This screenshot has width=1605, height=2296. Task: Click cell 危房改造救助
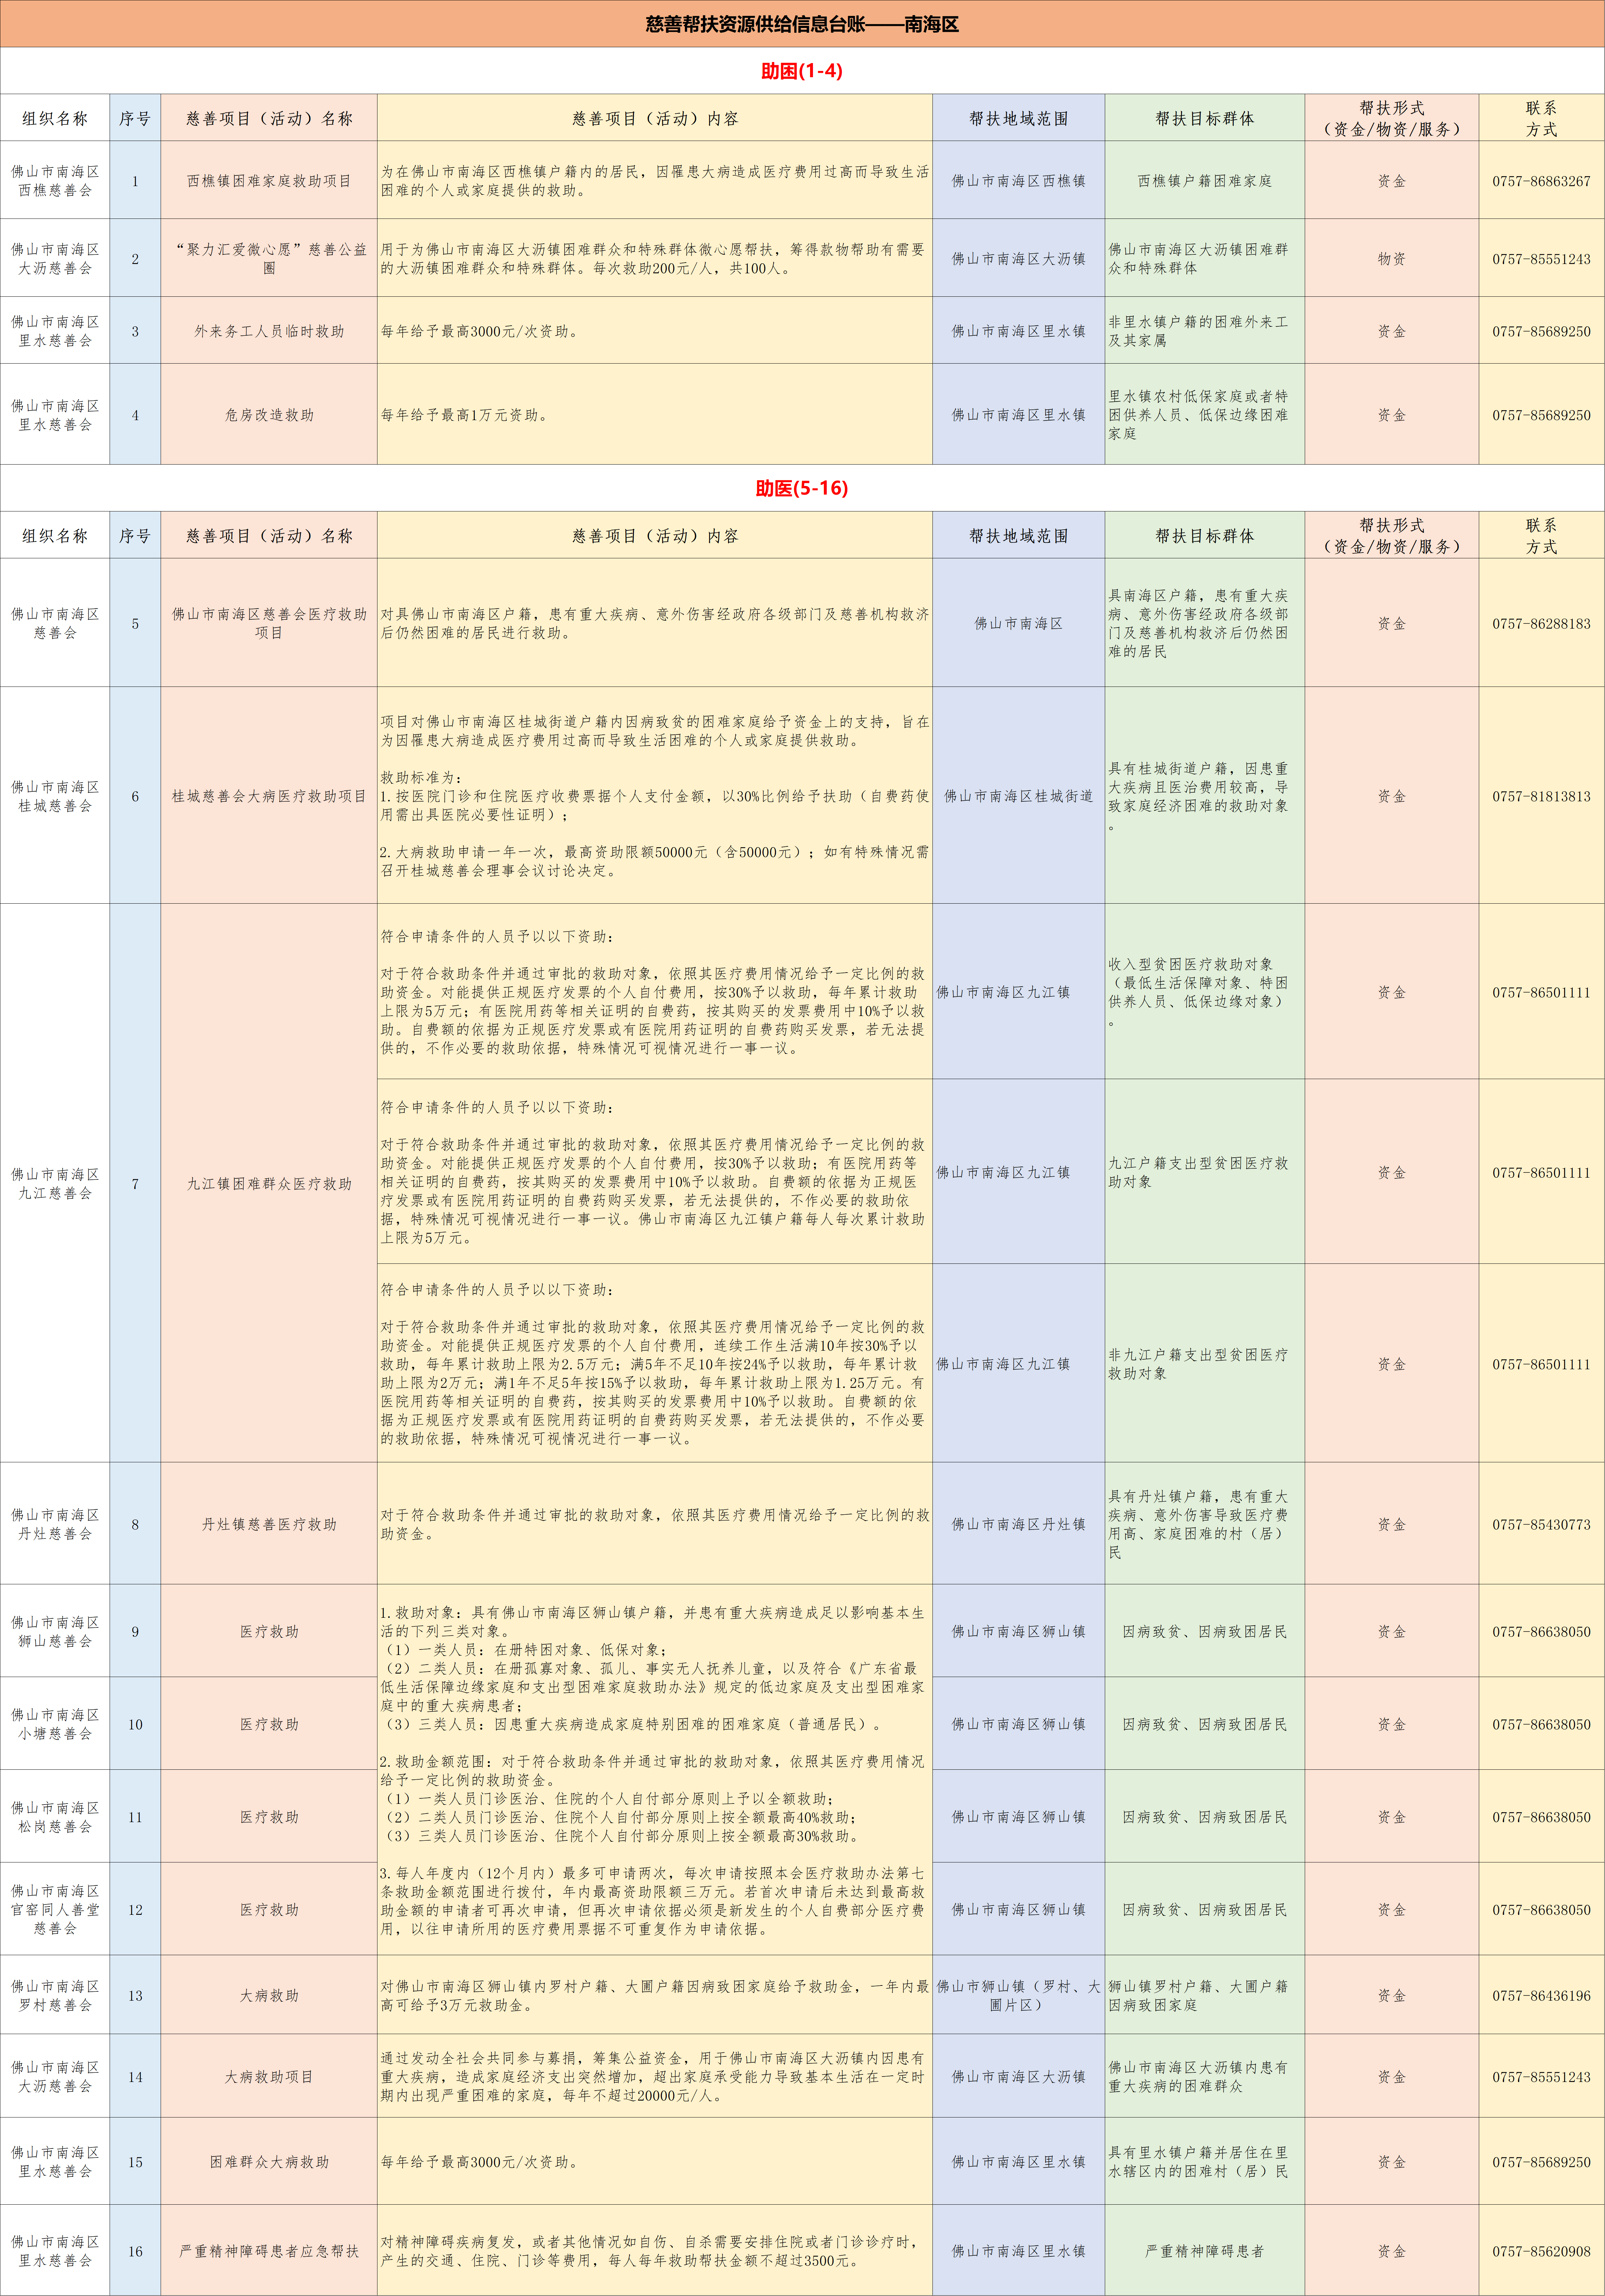click(x=269, y=415)
